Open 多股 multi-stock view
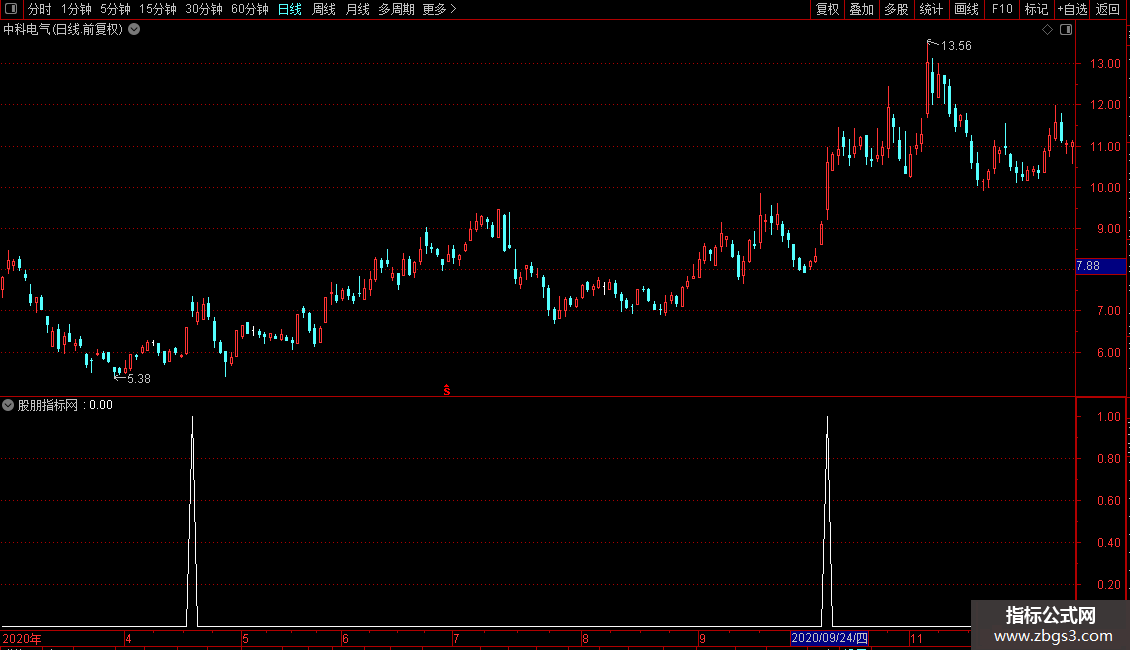Screen dimensions: 1130x650 (896, 9)
